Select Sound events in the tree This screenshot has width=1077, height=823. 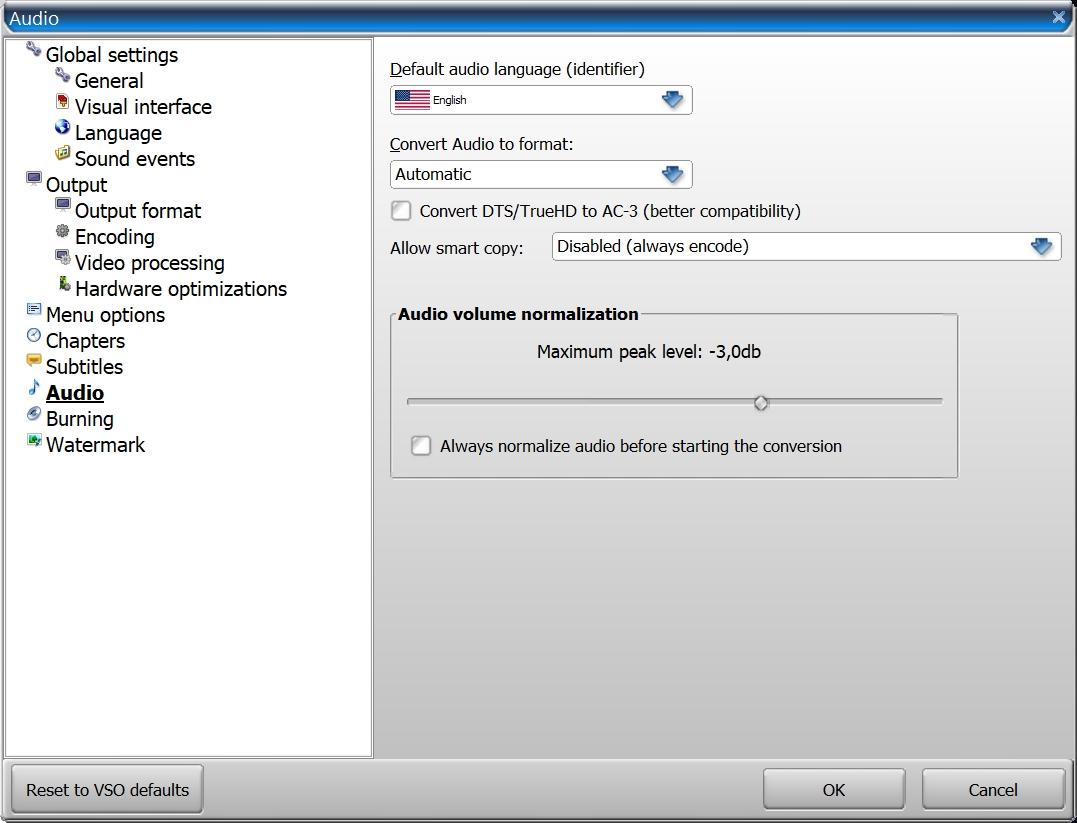click(135, 159)
